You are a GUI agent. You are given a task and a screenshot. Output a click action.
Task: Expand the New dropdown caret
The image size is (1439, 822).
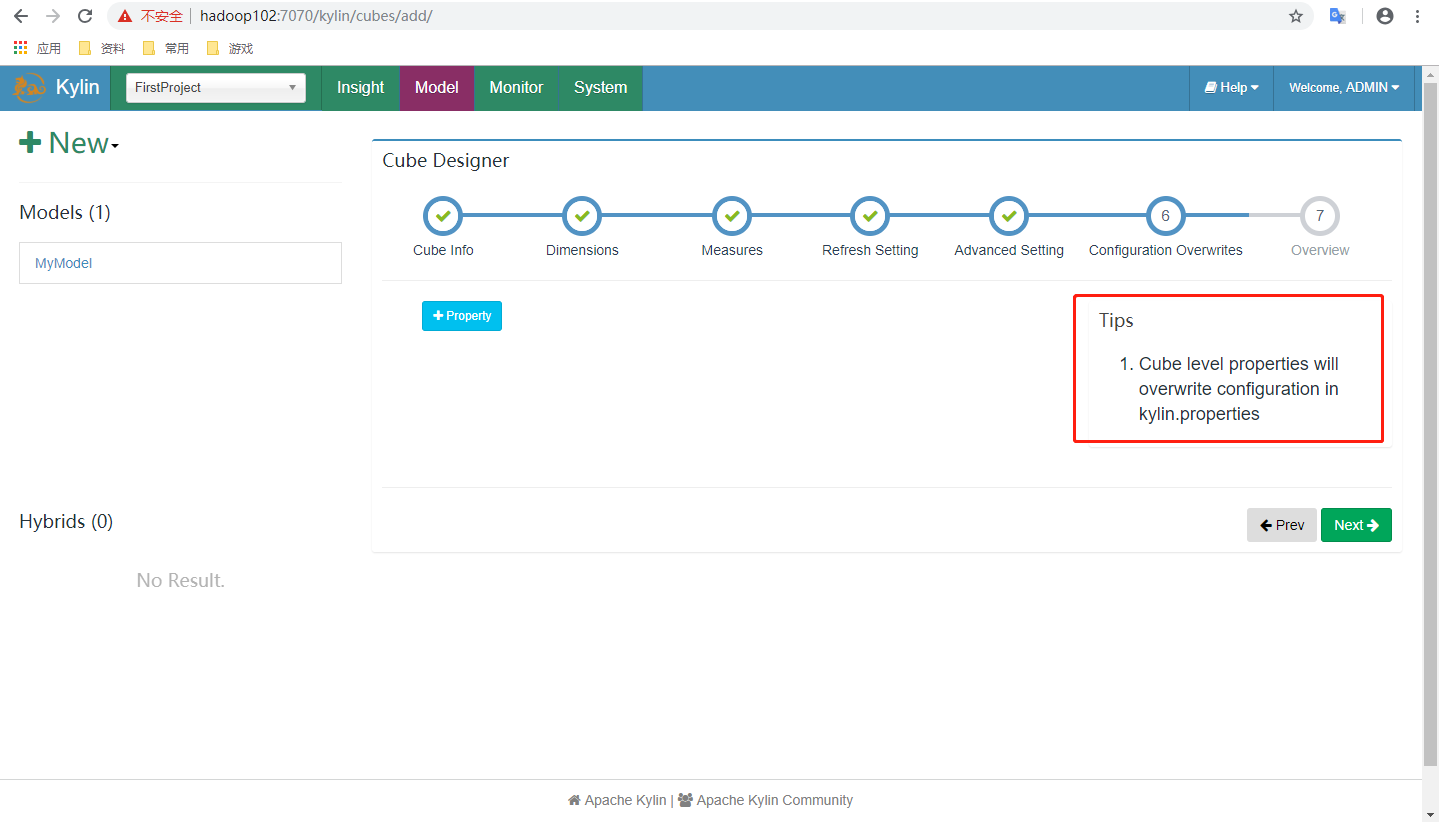click(115, 147)
